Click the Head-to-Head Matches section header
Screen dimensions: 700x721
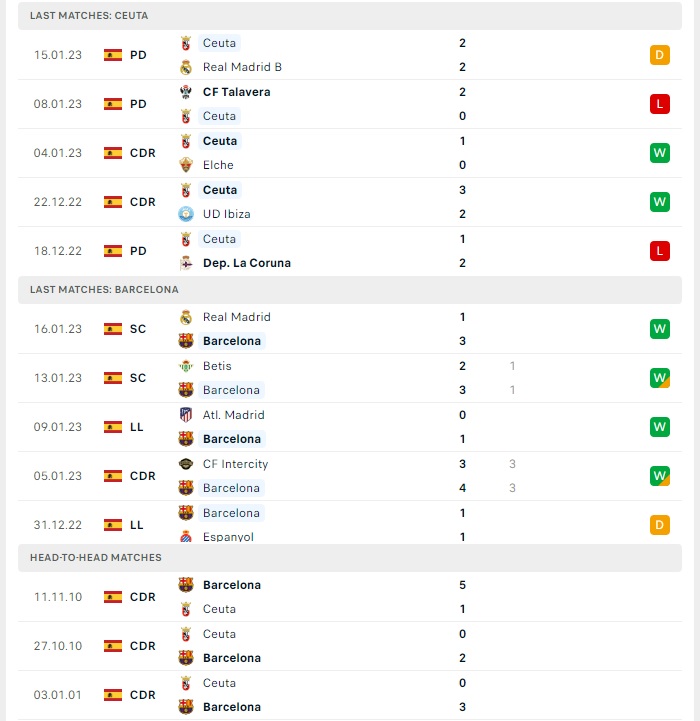click(x=350, y=558)
